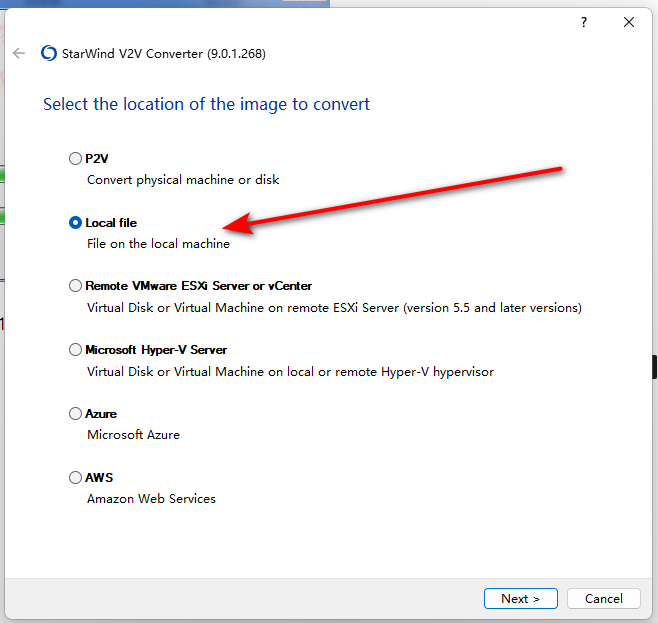
Task: Click the 'Microsoft Azure' description text
Action: point(133,435)
